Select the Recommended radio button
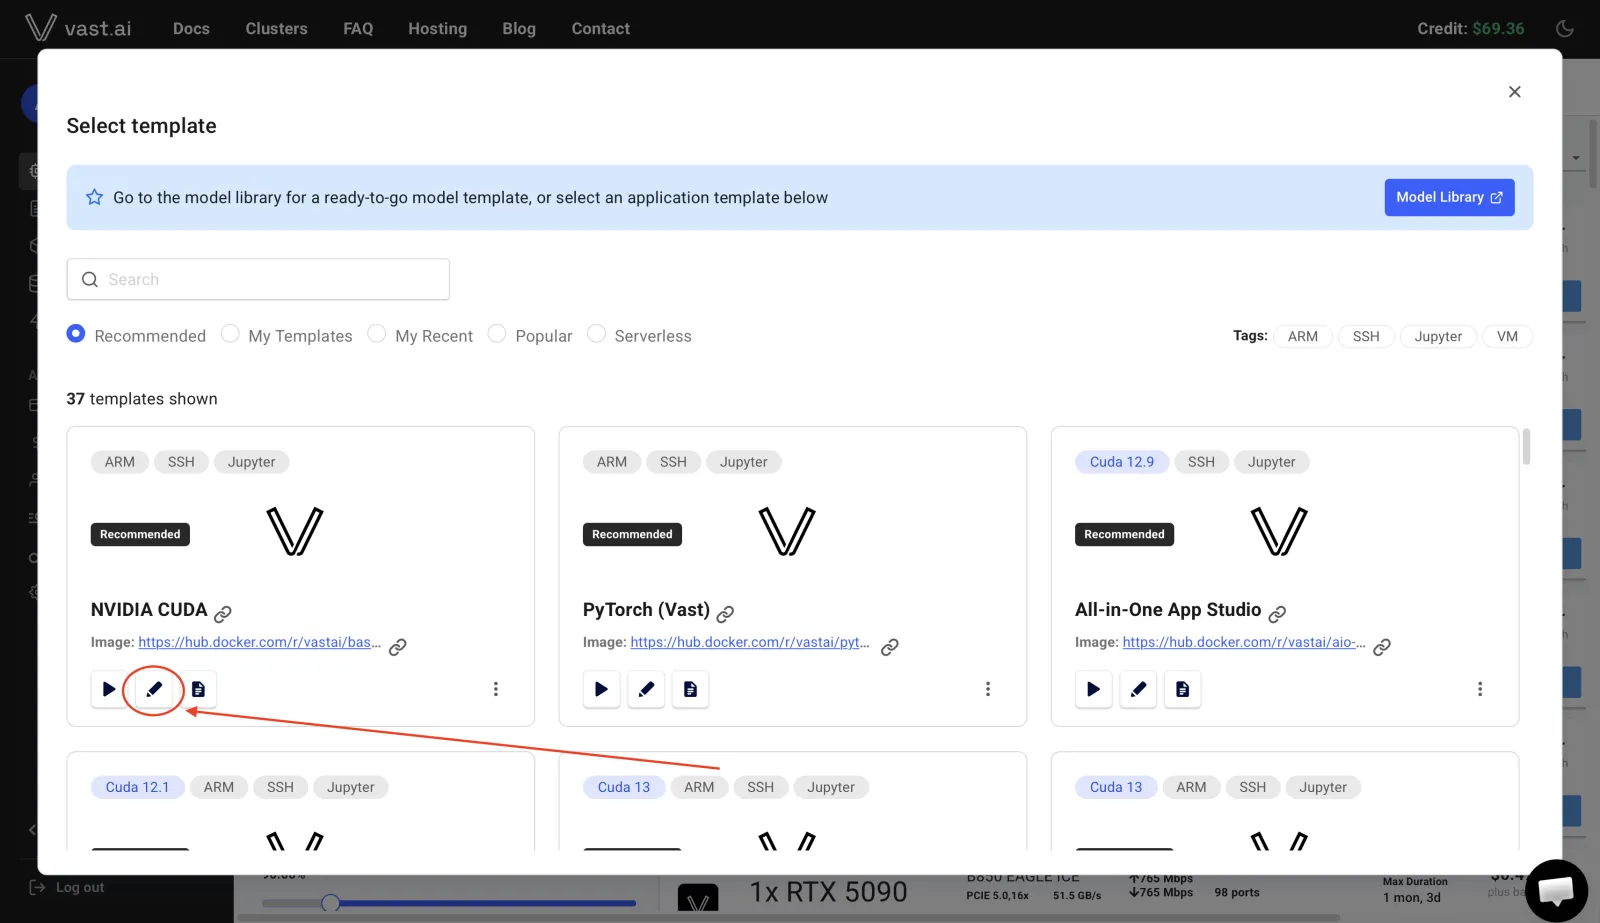1600x923 pixels. click(x=76, y=334)
